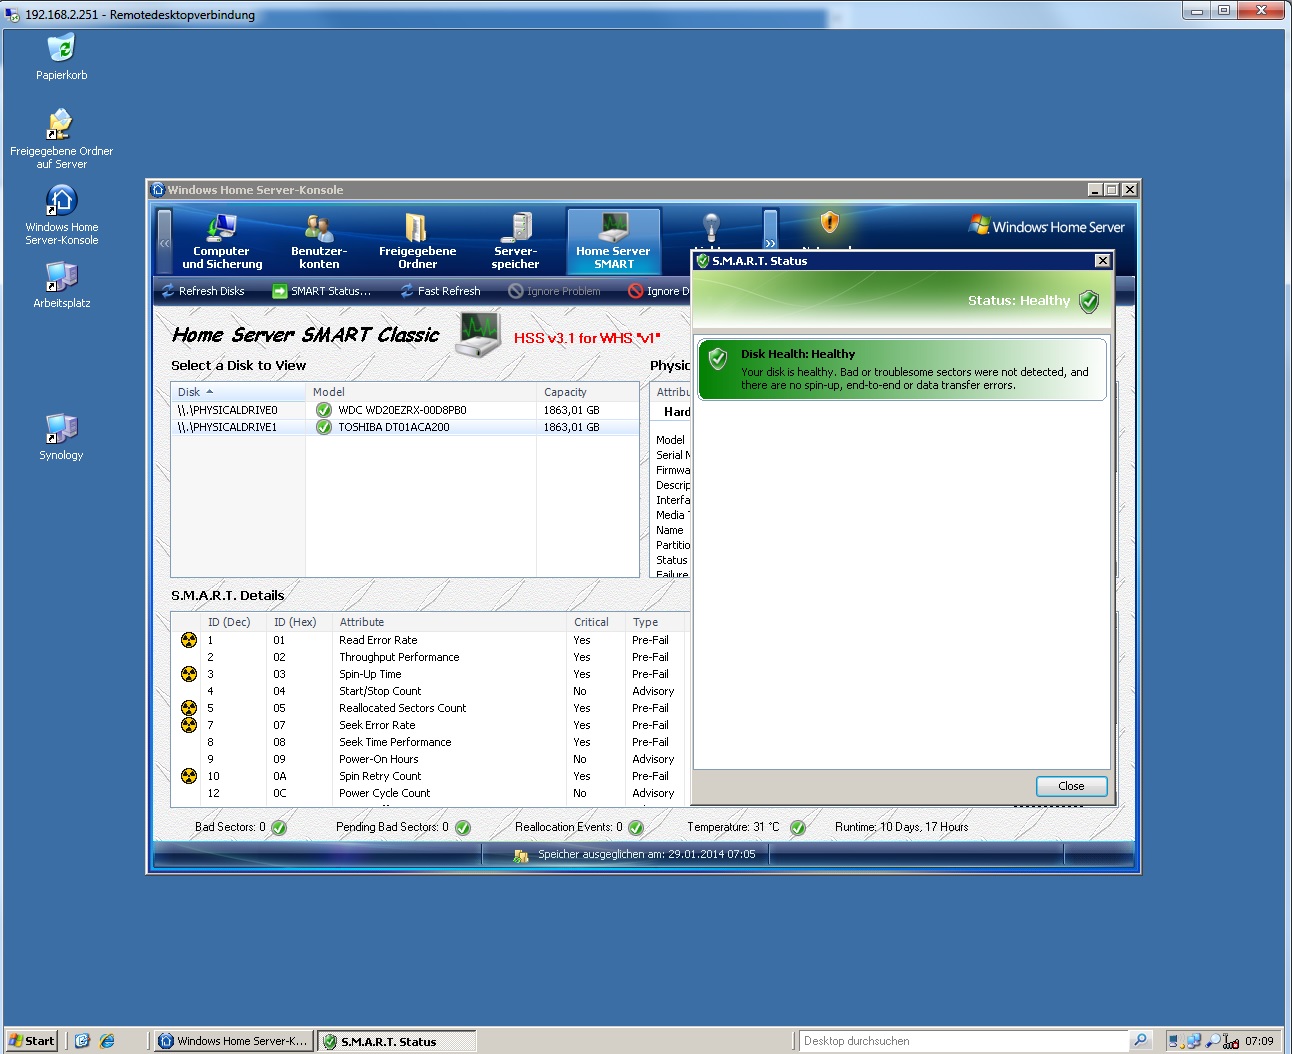Click the Temperature 31 °C check icon

coord(798,828)
